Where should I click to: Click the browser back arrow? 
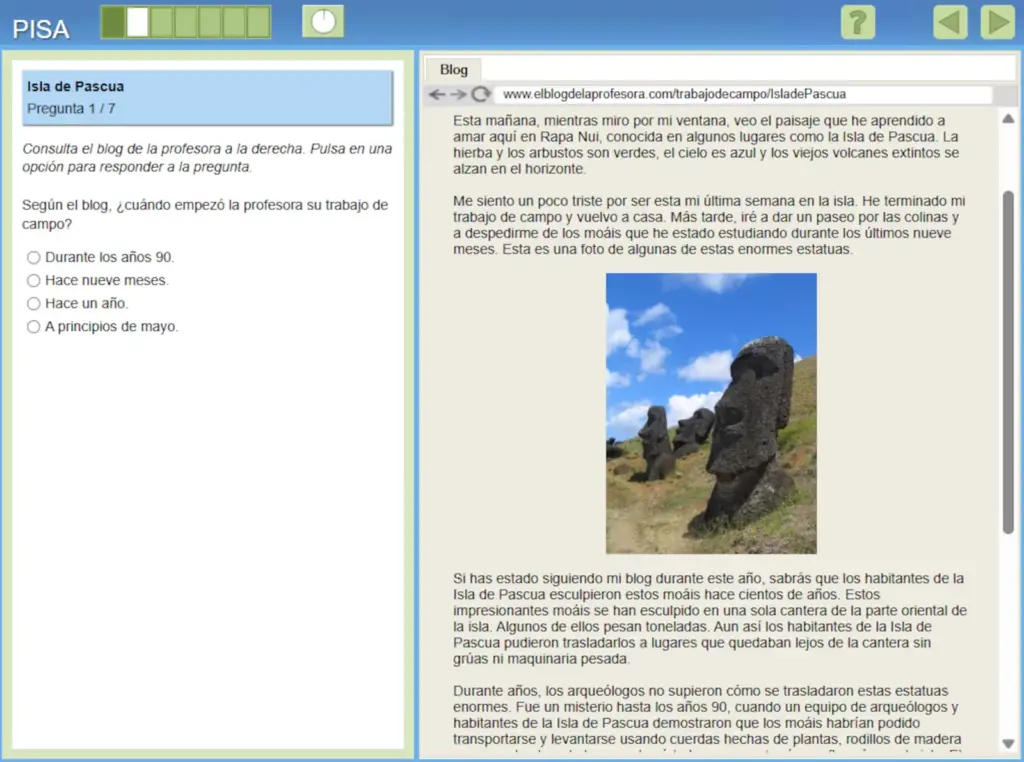(437, 94)
